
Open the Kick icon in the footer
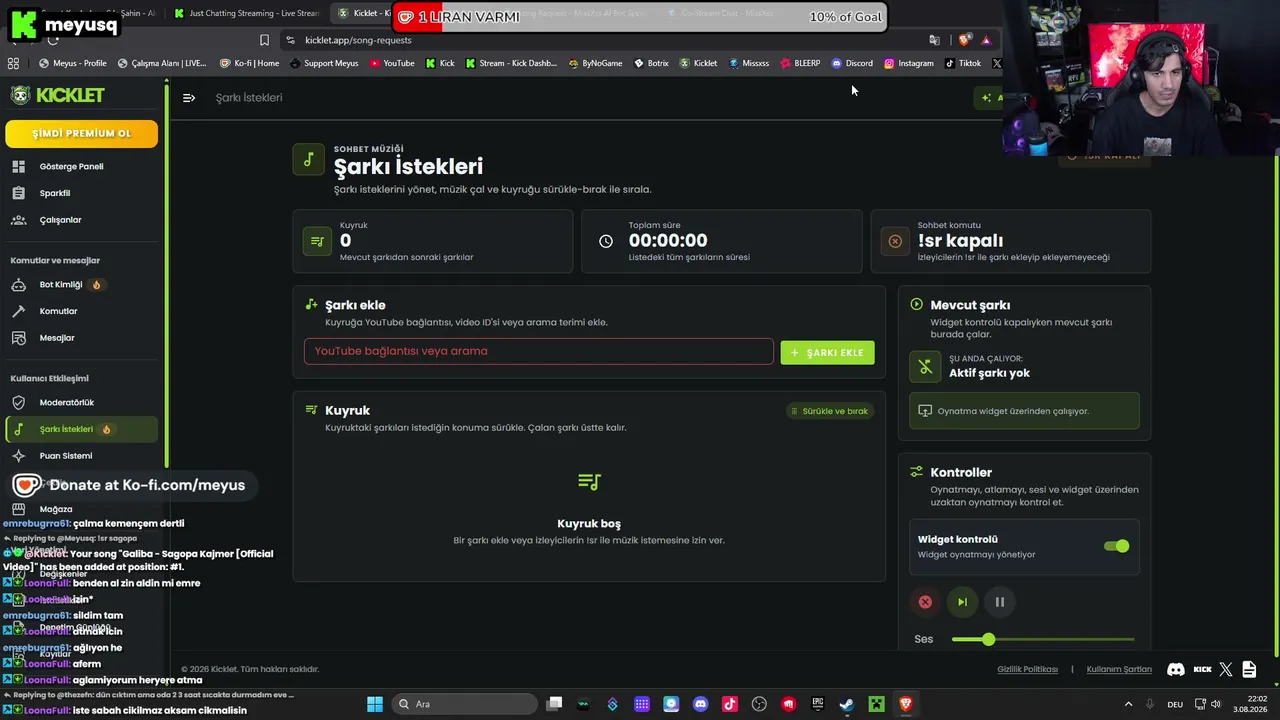coord(1202,669)
